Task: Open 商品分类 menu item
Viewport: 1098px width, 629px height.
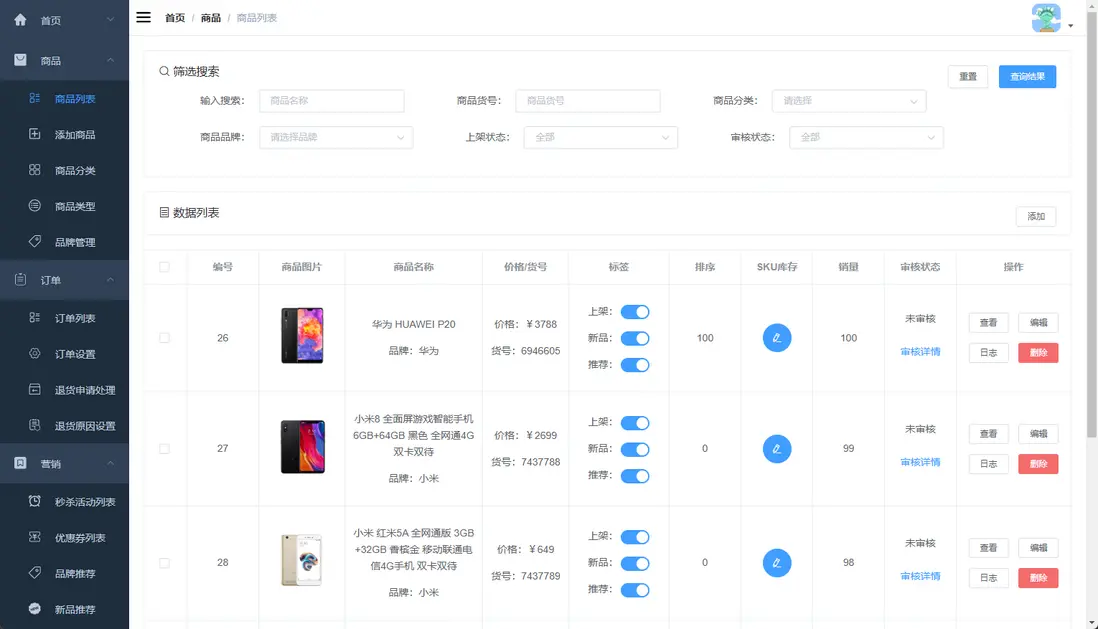Action: click(64, 170)
